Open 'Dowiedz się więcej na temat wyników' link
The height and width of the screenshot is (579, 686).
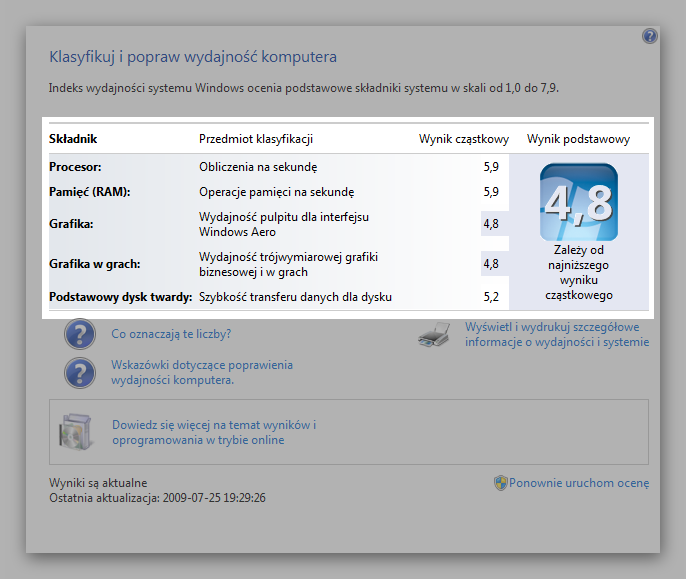pos(214,432)
